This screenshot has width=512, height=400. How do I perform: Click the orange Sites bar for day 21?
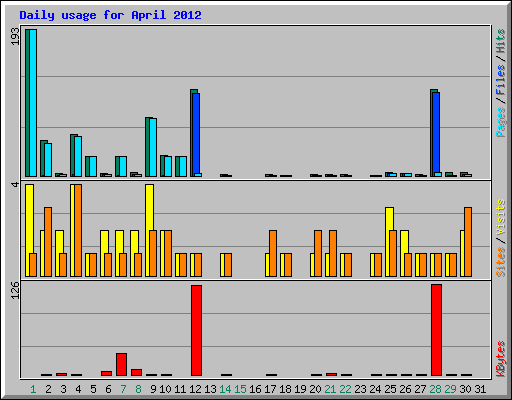click(x=333, y=253)
